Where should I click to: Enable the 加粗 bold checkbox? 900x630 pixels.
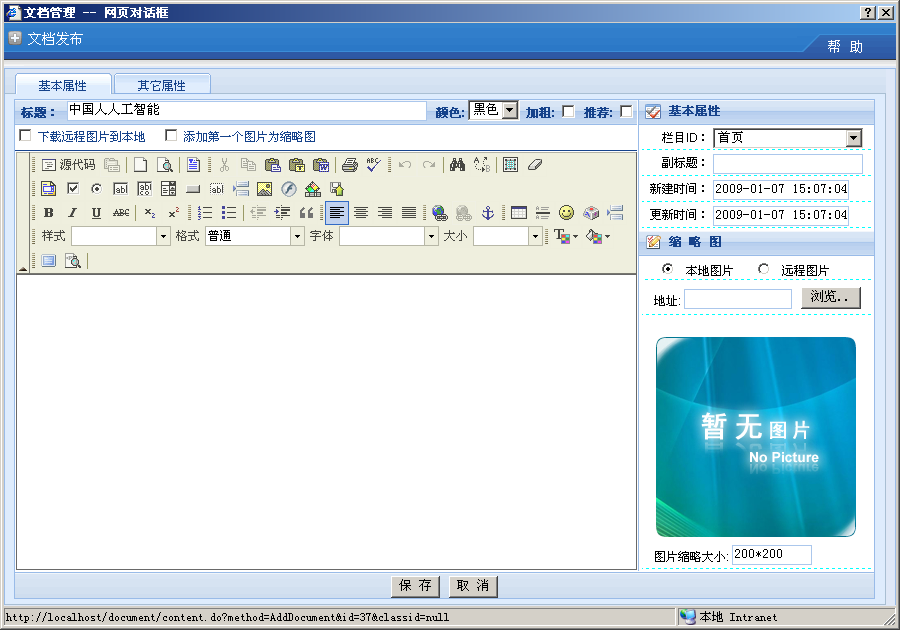(x=568, y=111)
